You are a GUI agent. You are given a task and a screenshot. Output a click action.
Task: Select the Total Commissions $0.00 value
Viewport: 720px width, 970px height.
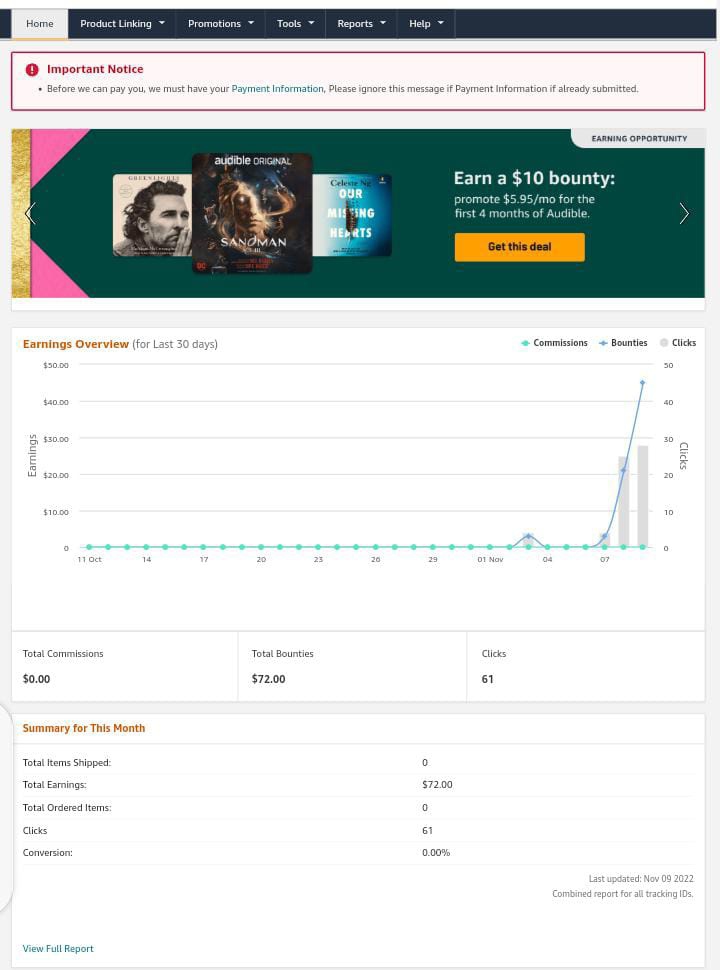pos(36,679)
